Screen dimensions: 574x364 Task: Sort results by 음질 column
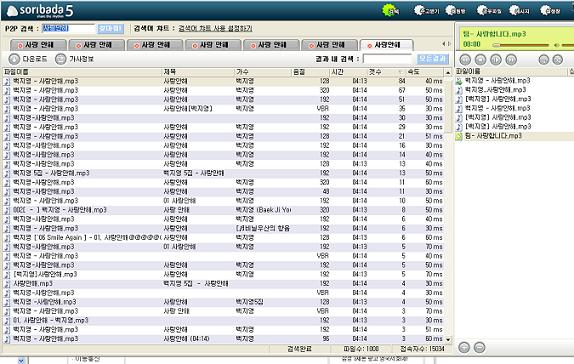(310, 72)
